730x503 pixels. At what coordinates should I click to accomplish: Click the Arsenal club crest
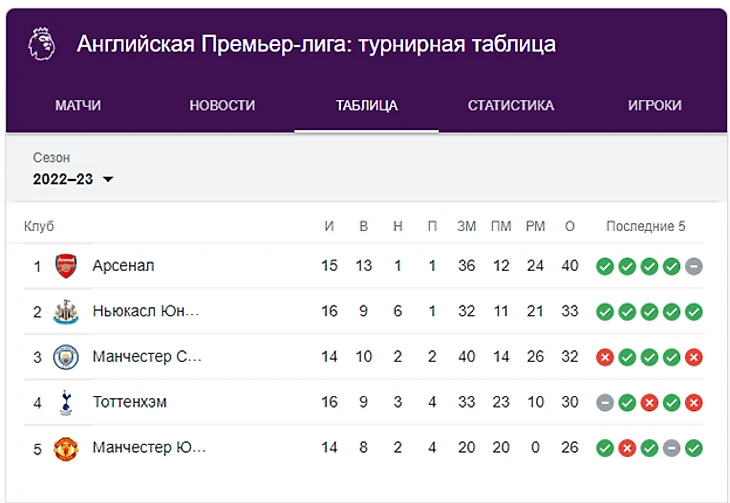point(66,266)
